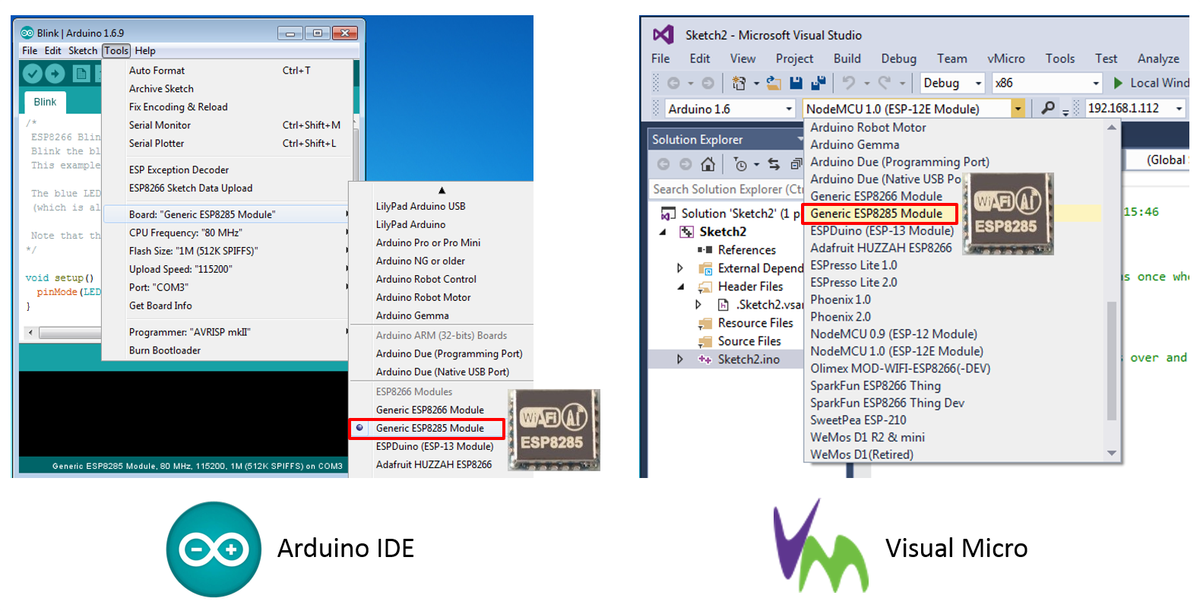This screenshot has width=1200, height=611.
Task: Click Solution Explorer Pending Changes clock icon
Action: pyautogui.click(x=740, y=164)
